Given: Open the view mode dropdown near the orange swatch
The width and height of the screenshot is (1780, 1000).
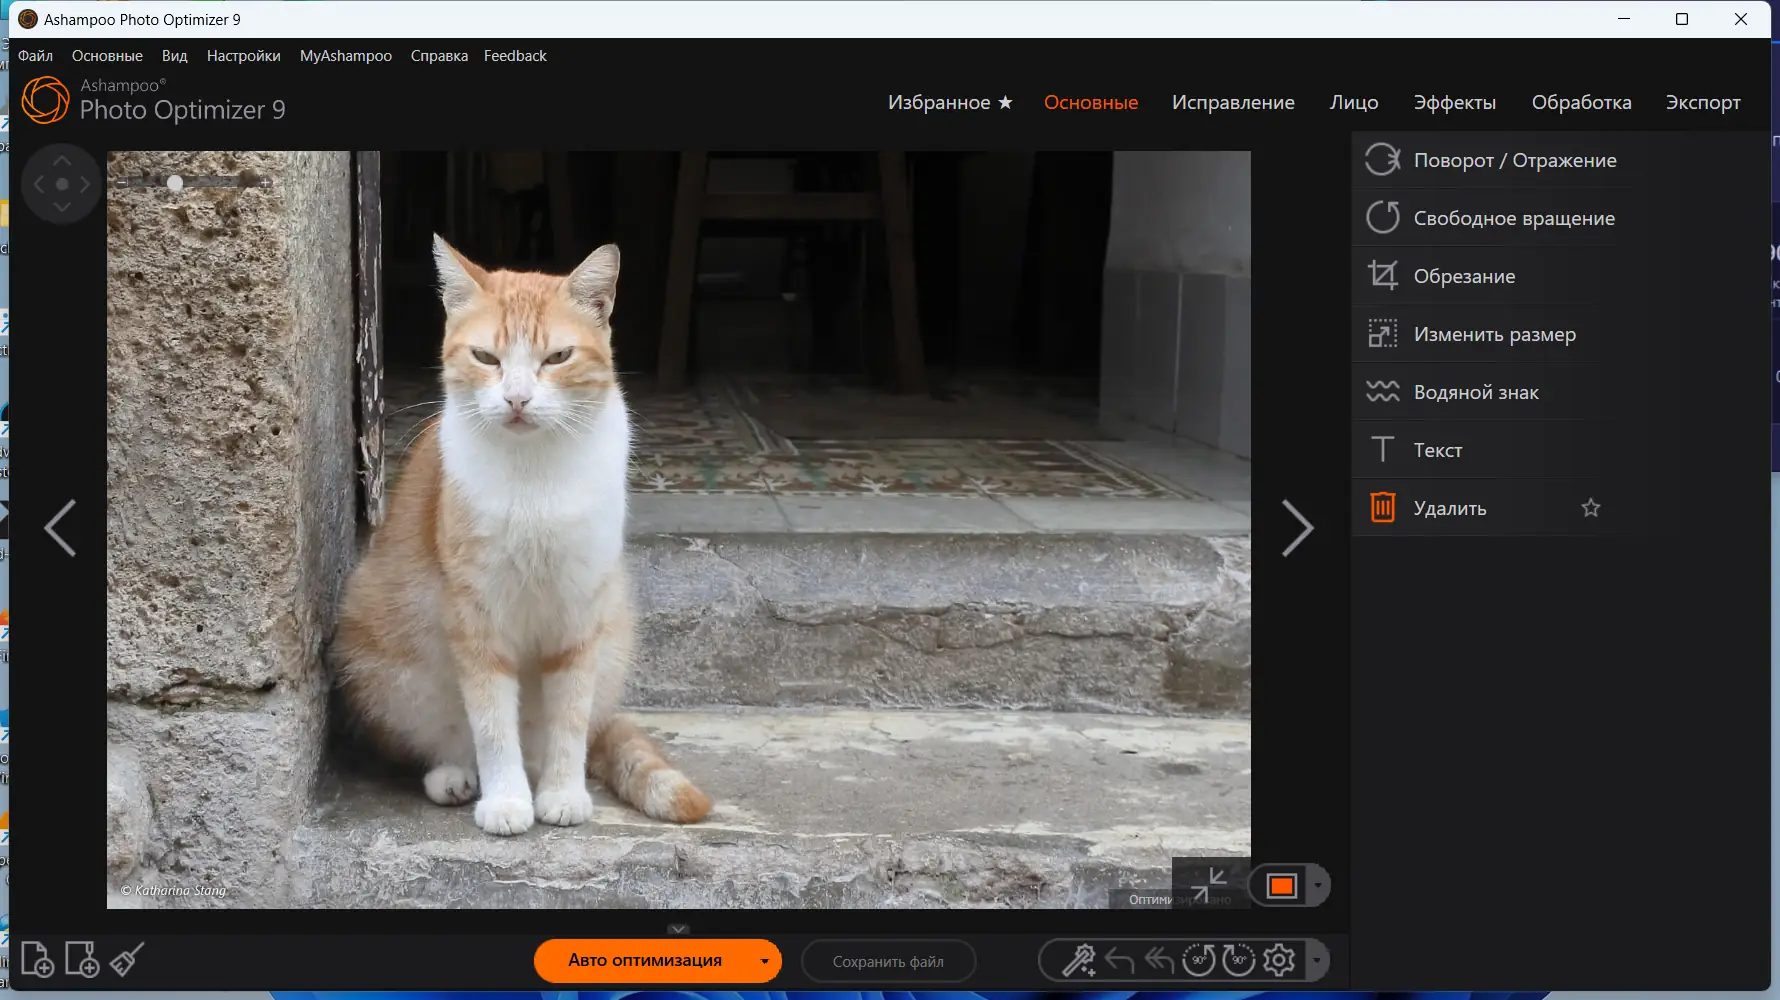Looking at the screenshot, I should point(1321,884).
